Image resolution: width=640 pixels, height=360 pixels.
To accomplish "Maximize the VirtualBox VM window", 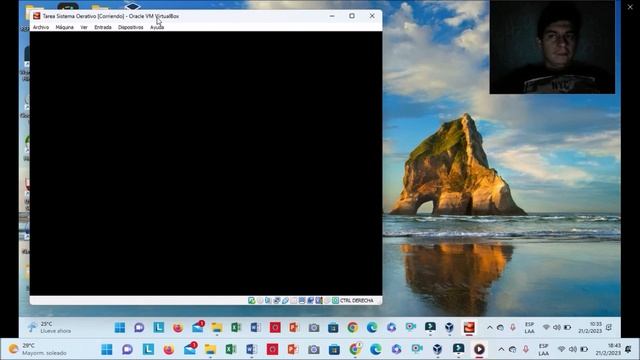I will 352,16.
